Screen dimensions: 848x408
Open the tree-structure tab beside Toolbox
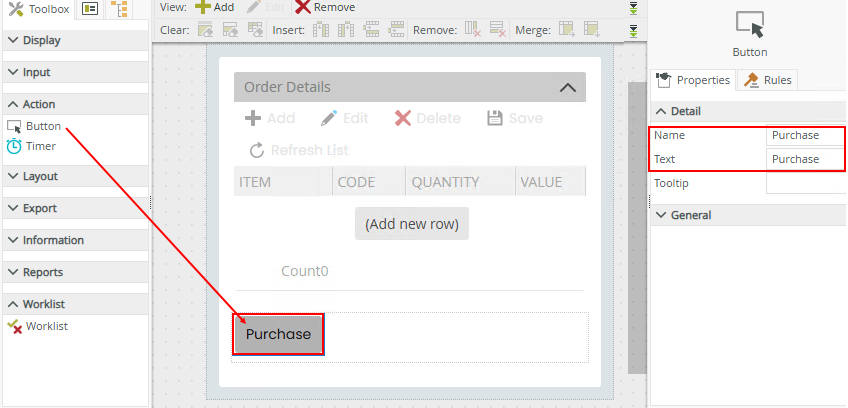[x=117, y=9]
